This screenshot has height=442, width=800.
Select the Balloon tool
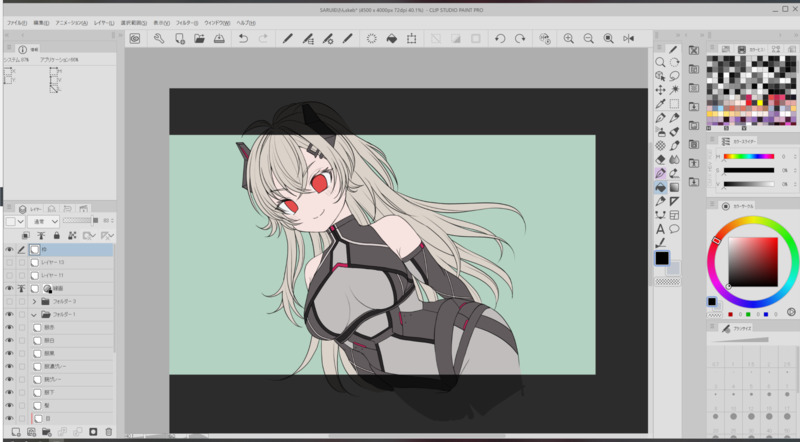point(674,229)
